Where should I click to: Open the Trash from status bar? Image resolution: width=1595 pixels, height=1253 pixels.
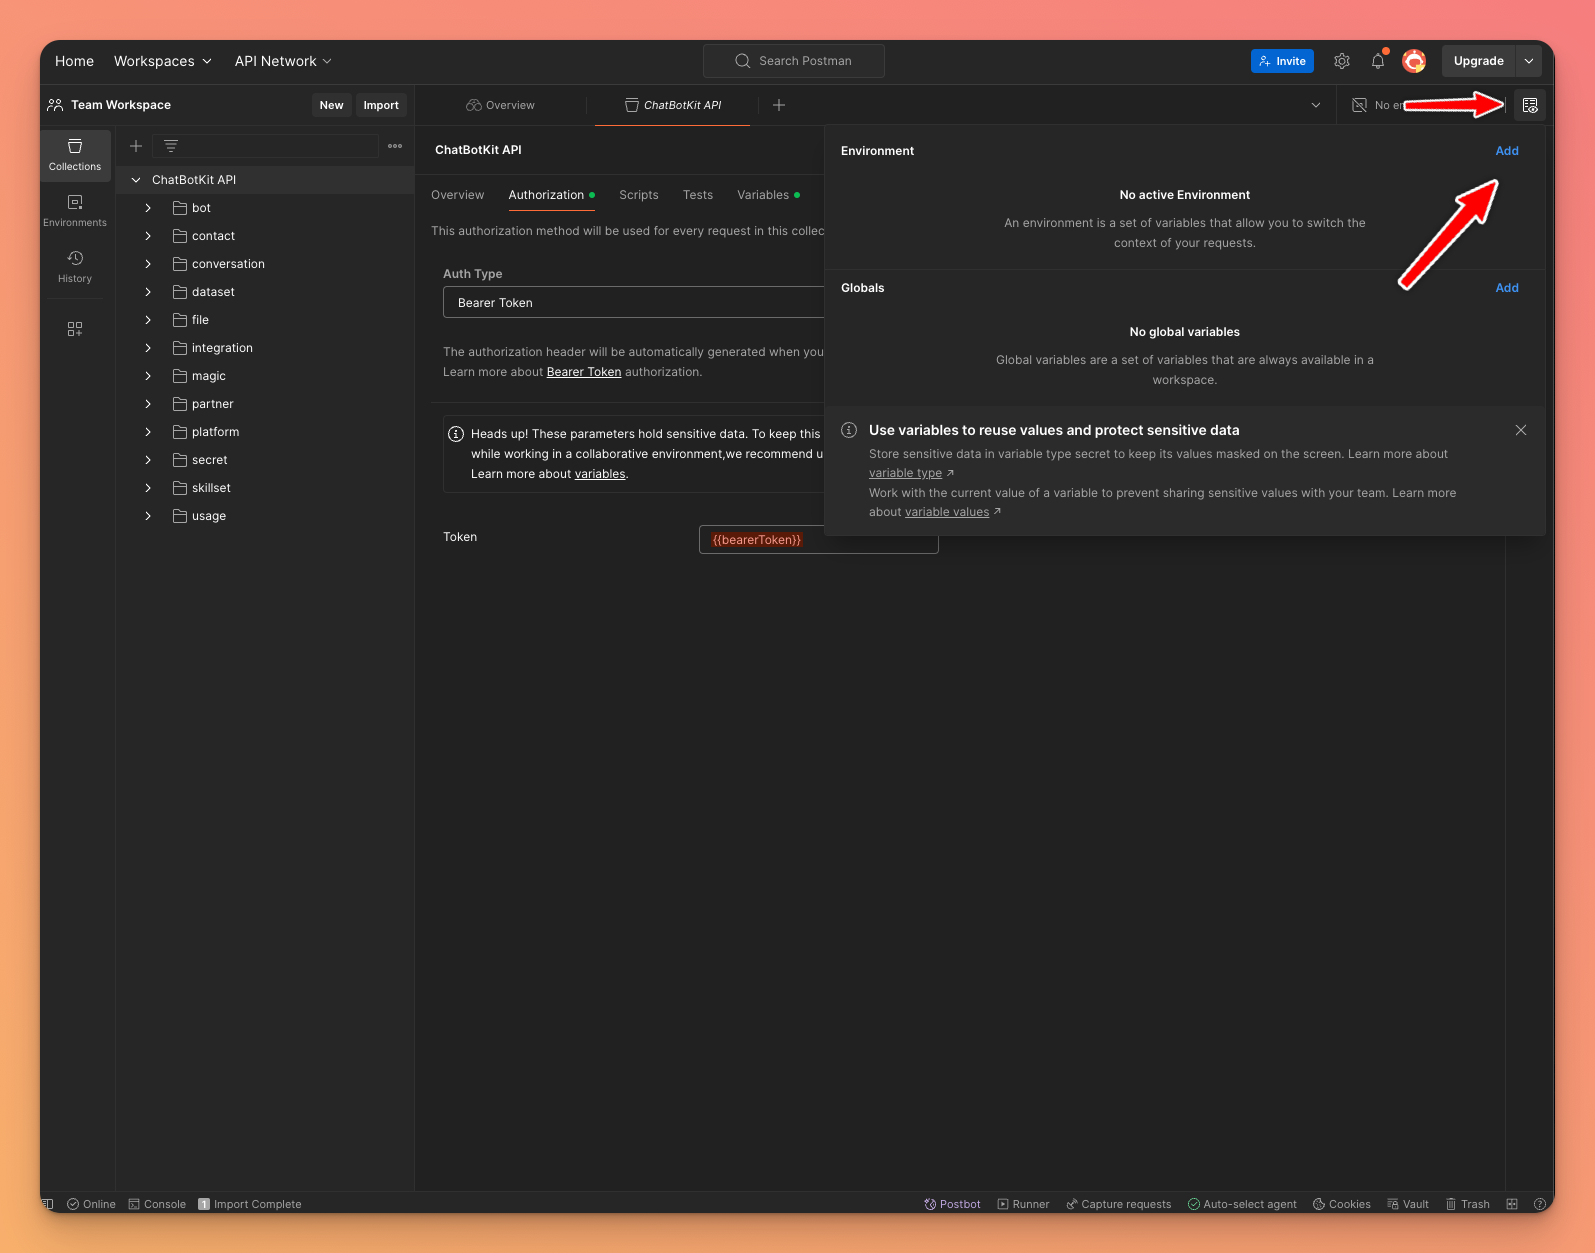pyautogui.click(x=1467, y=1204)
